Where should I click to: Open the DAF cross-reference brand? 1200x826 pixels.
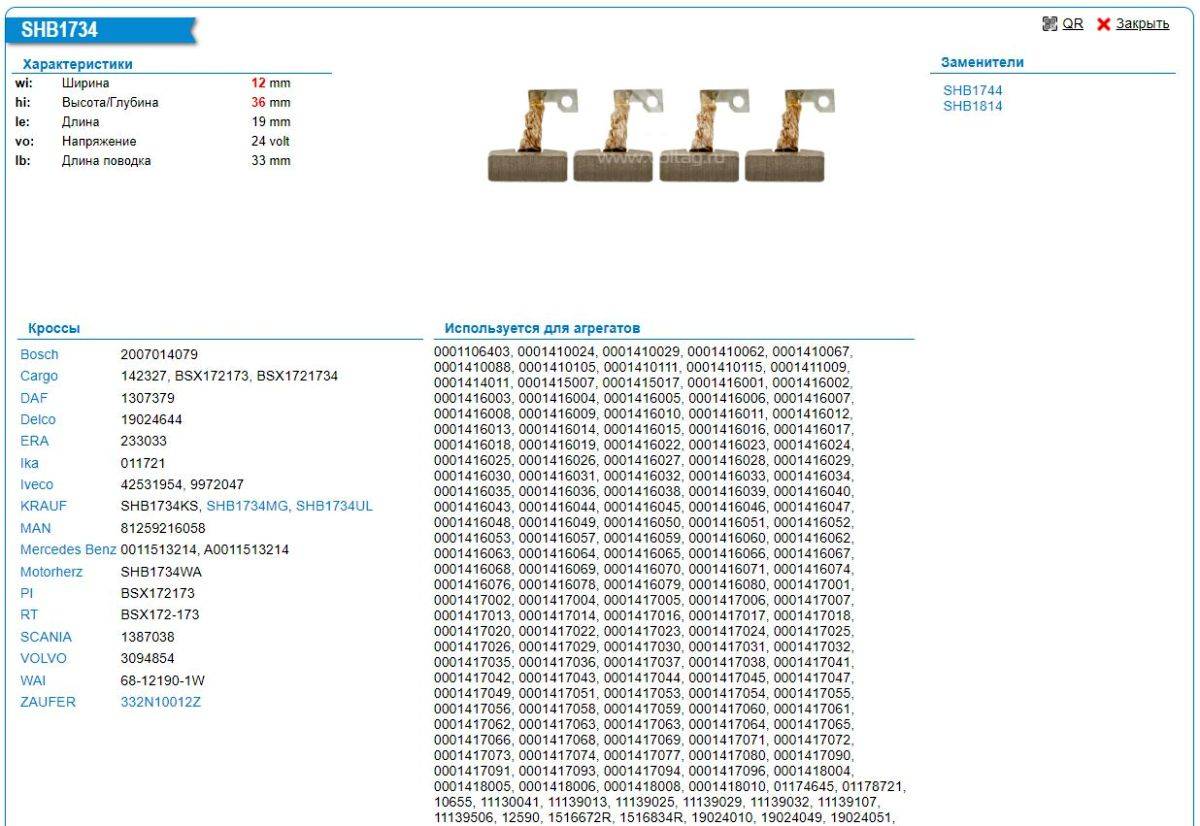coord(34,398)
